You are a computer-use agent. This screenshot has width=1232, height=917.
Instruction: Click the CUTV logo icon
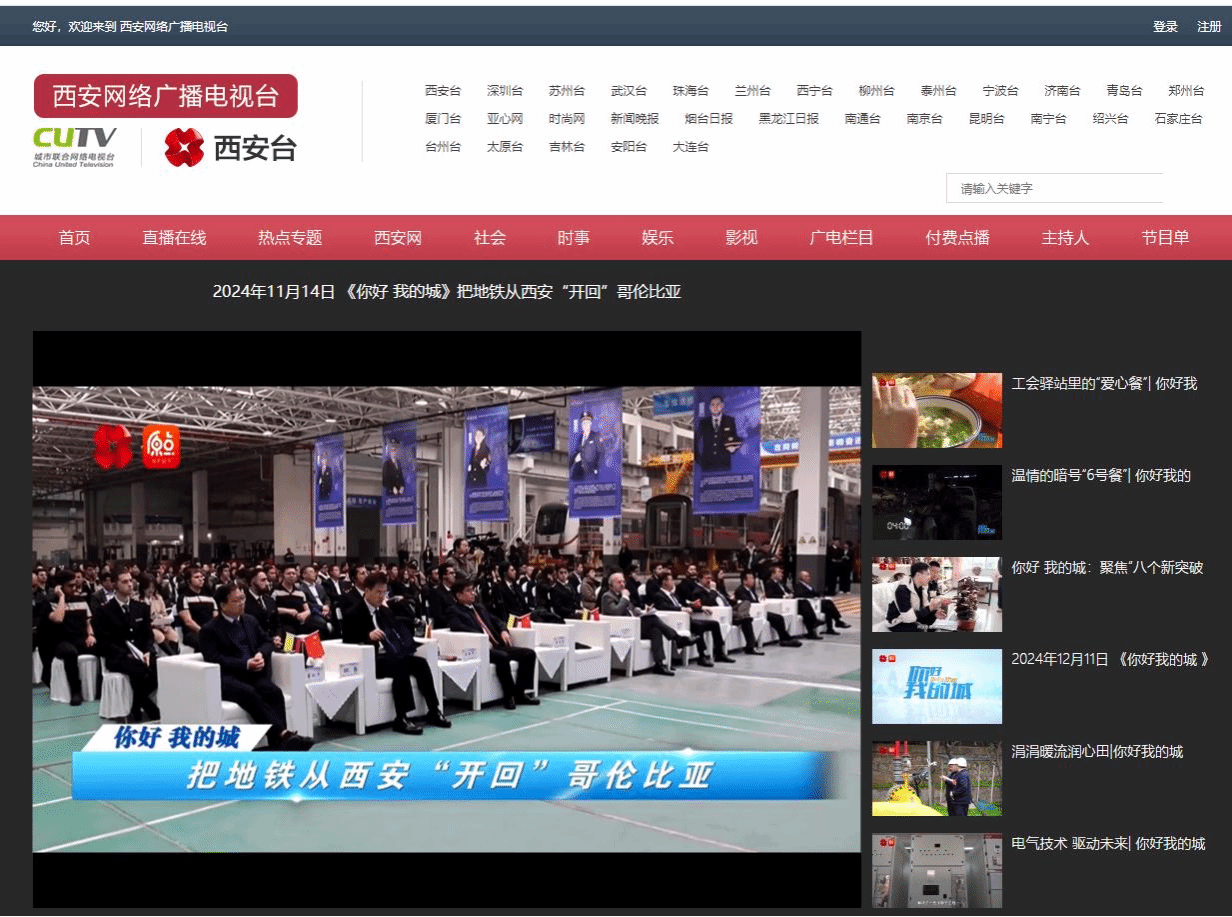[x=74, y=146]
